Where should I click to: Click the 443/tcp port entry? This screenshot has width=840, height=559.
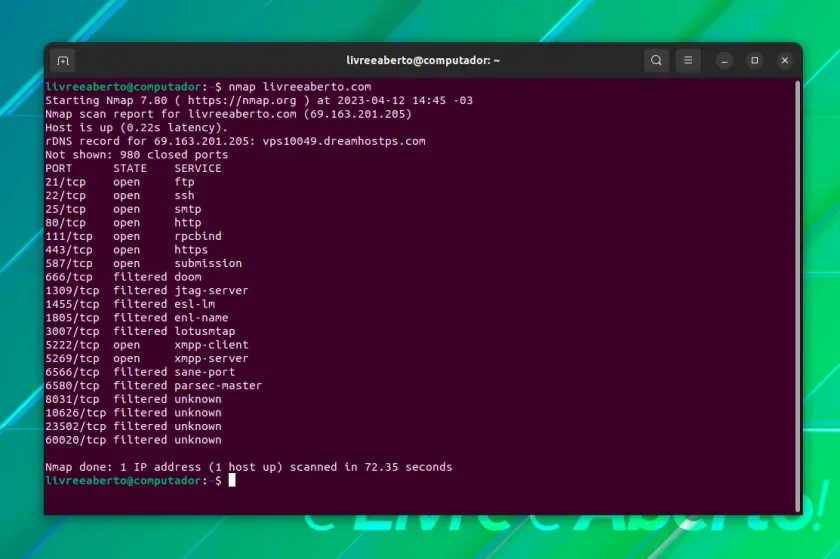[69, 250]
